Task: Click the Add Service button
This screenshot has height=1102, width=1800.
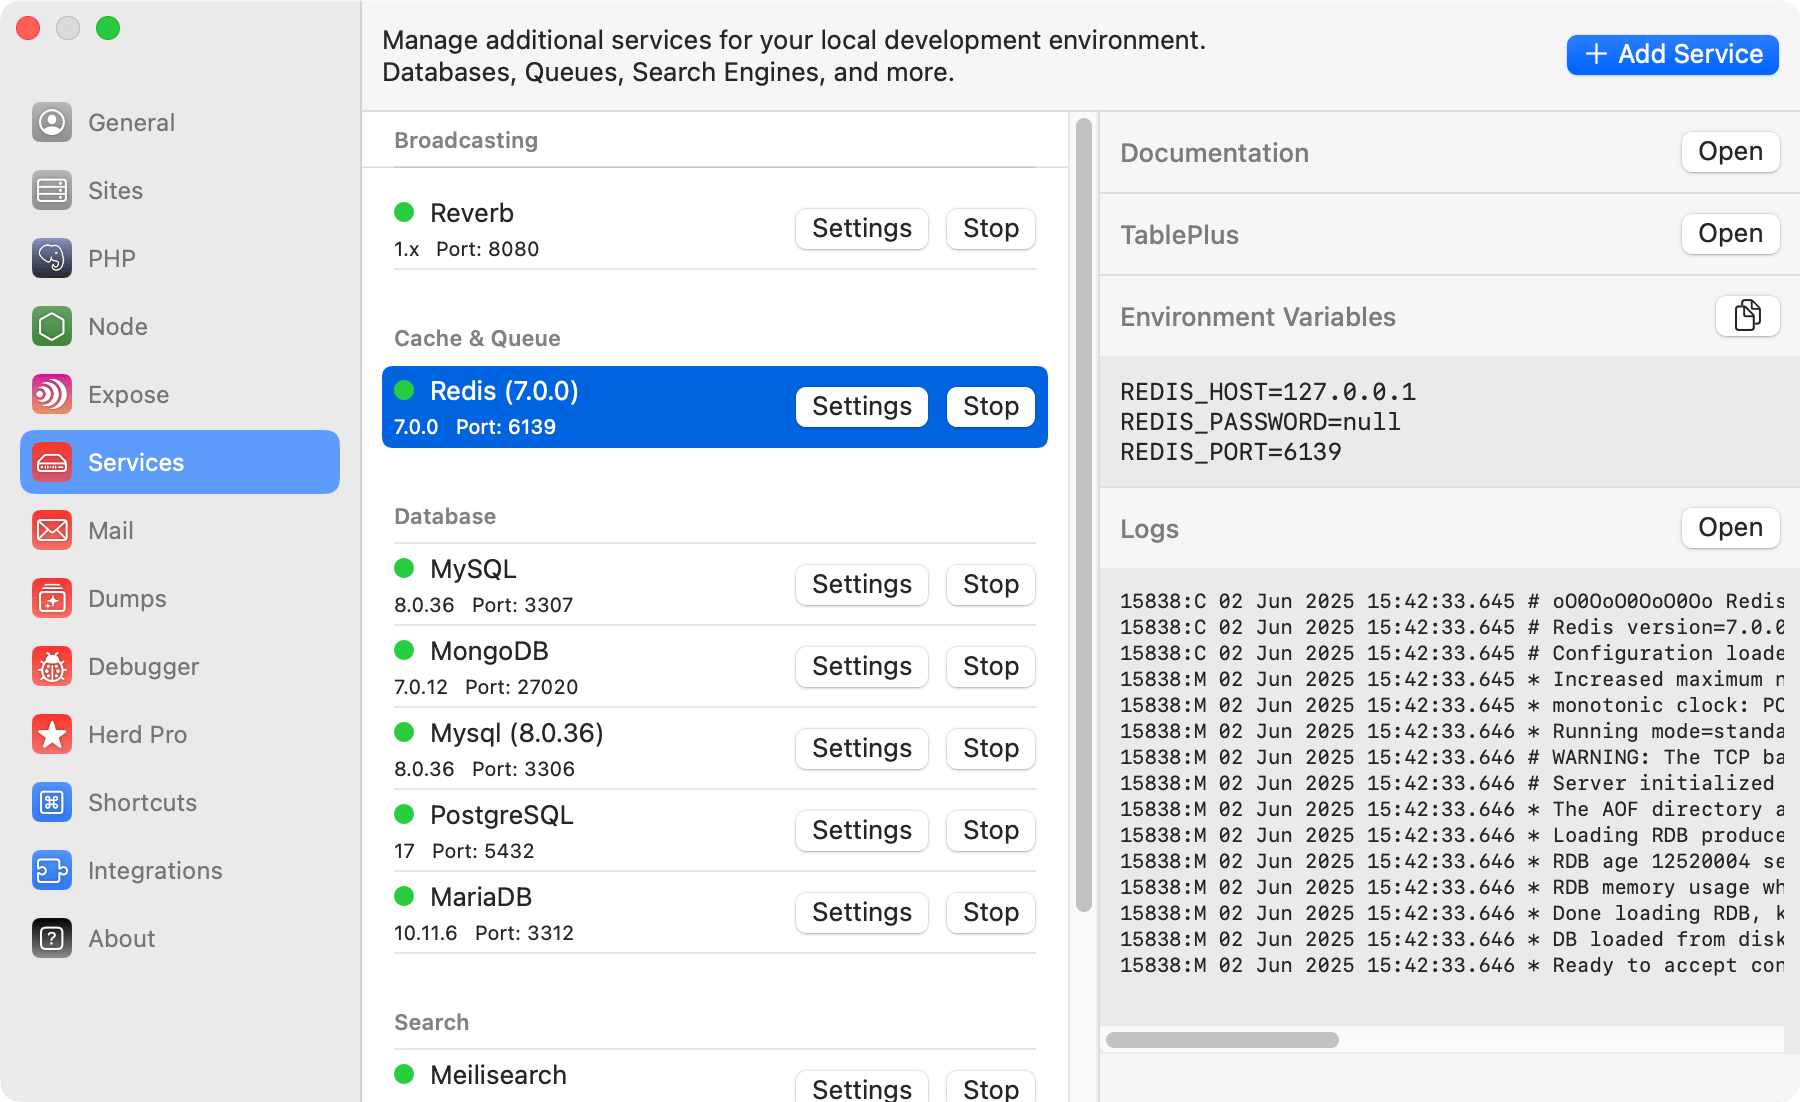Action: tap(1671, 54)
